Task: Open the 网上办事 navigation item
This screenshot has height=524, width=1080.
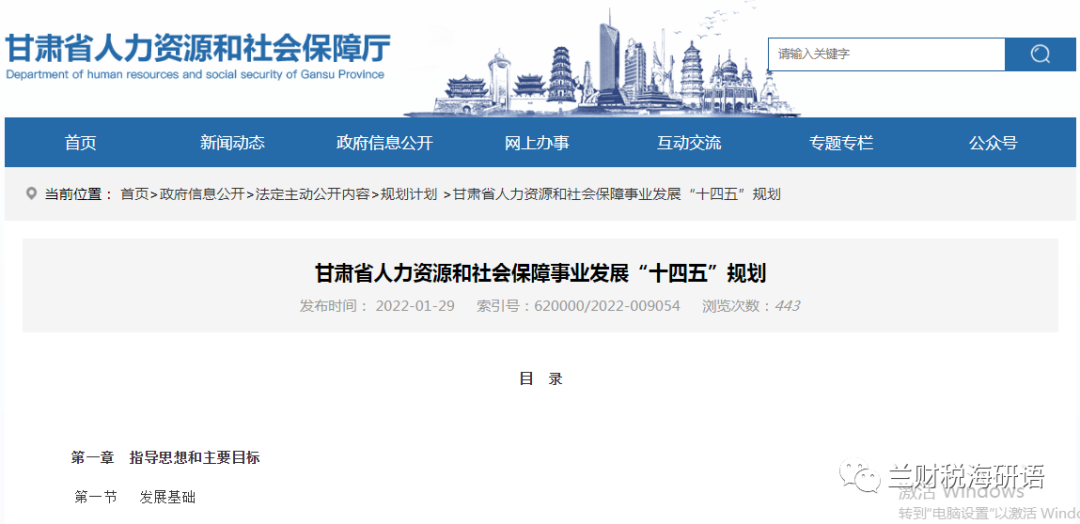Action: tap(537, 143)
